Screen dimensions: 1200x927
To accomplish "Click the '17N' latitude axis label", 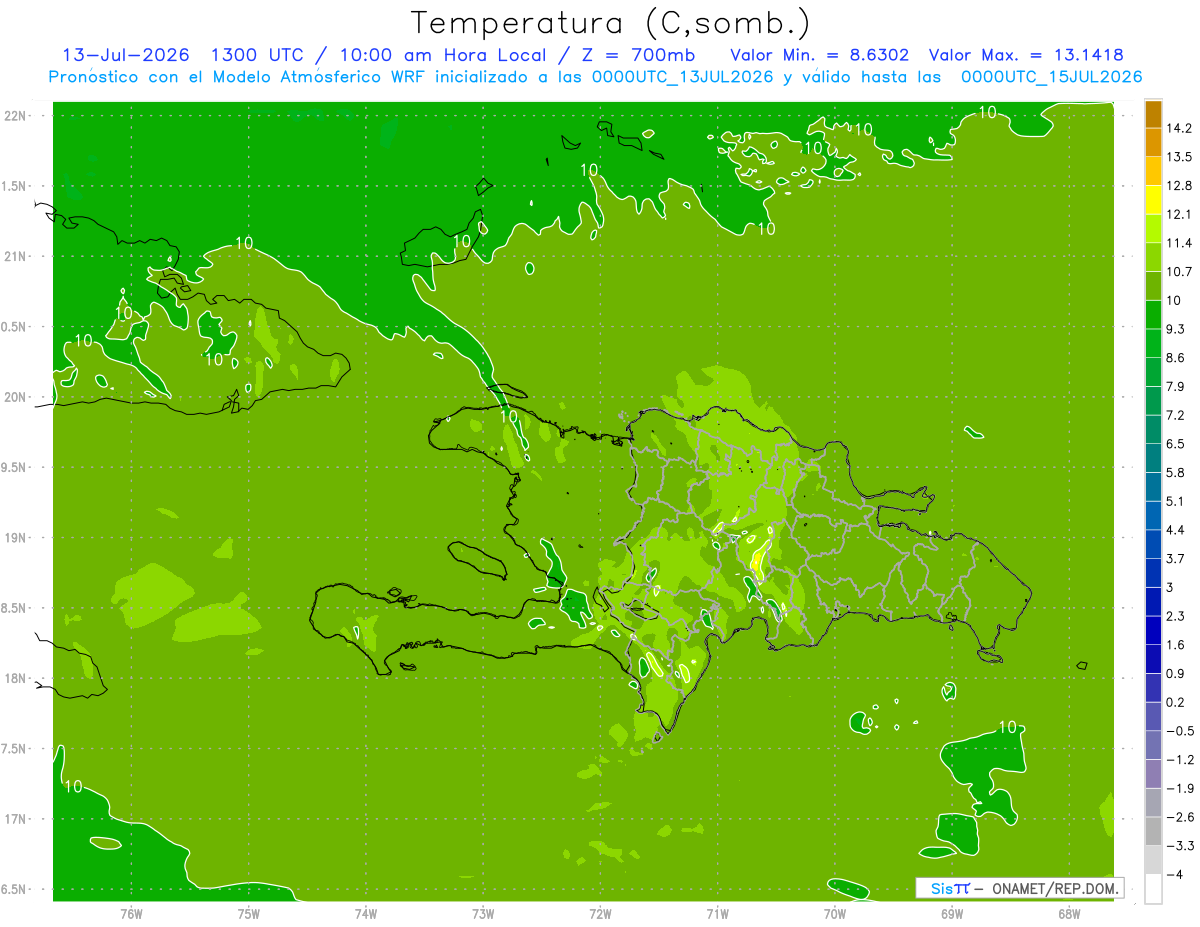I will point(17,819).
